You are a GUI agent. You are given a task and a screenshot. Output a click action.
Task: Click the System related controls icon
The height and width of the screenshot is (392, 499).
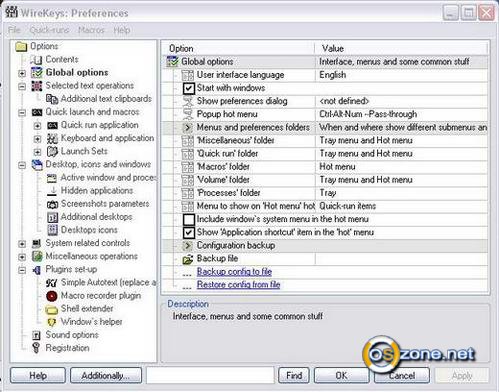(x=37, y=243)
